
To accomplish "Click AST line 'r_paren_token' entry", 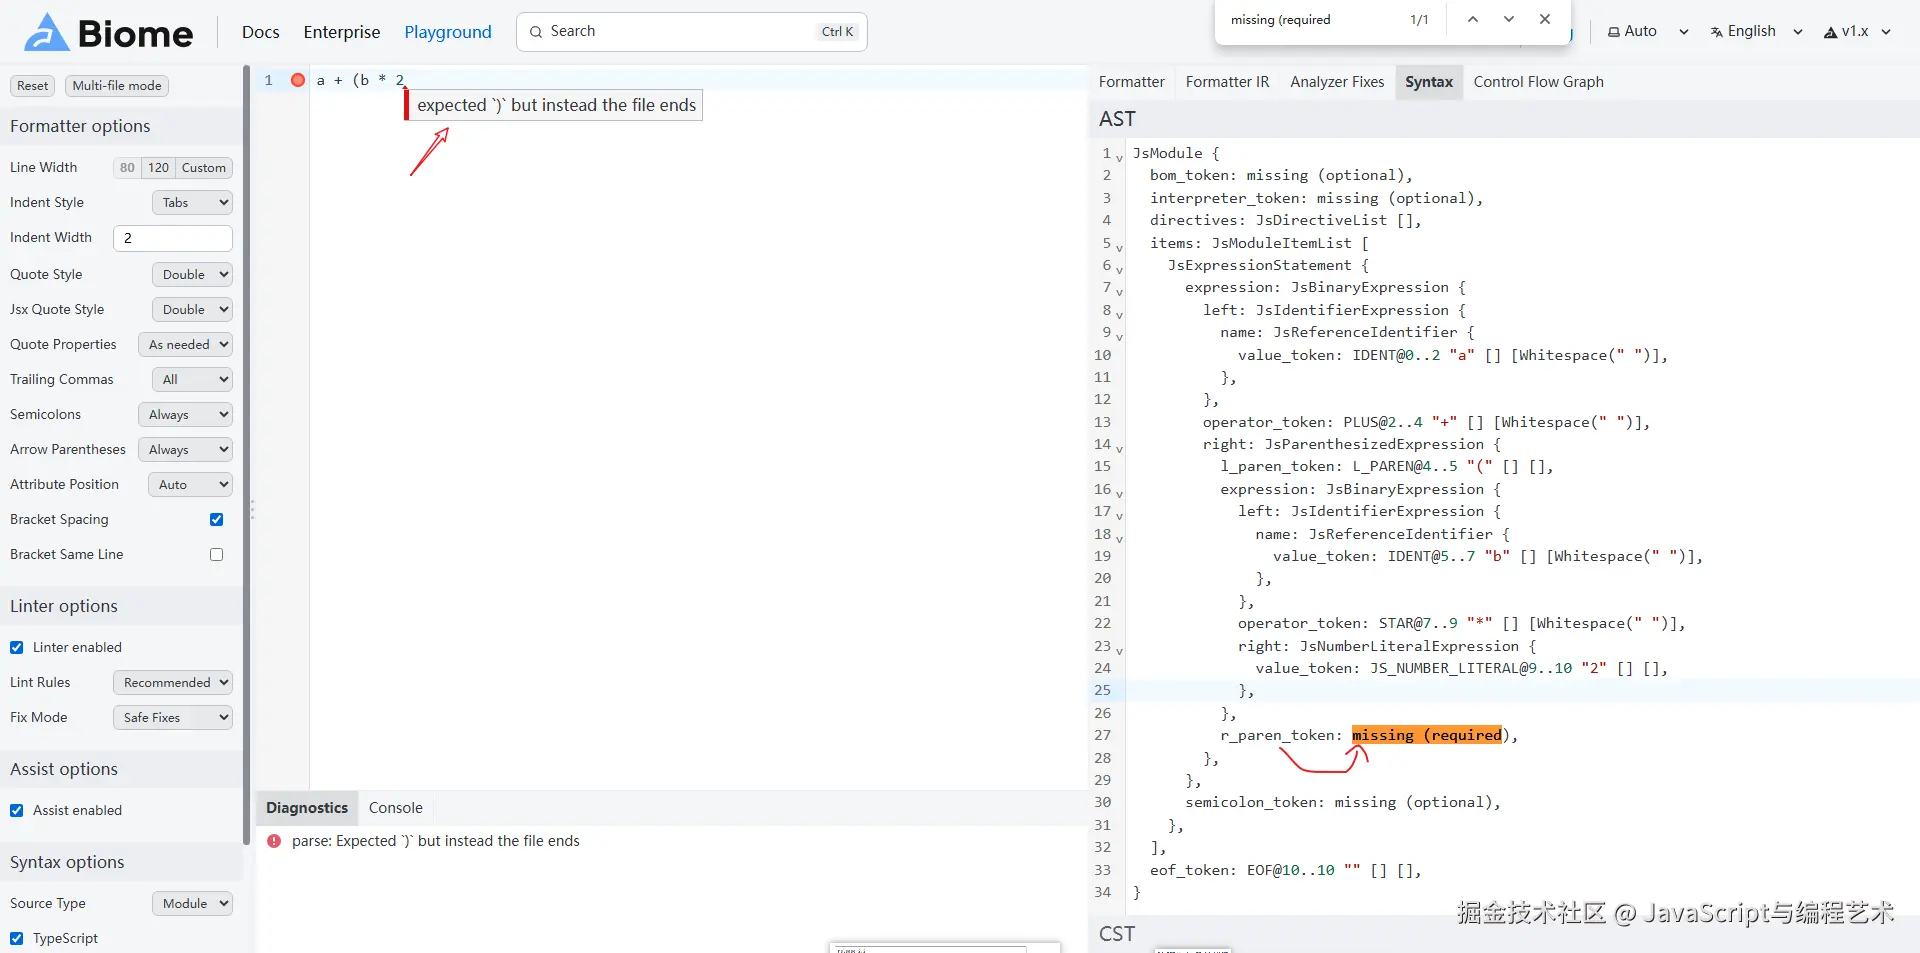I will tap(1369, 735).
